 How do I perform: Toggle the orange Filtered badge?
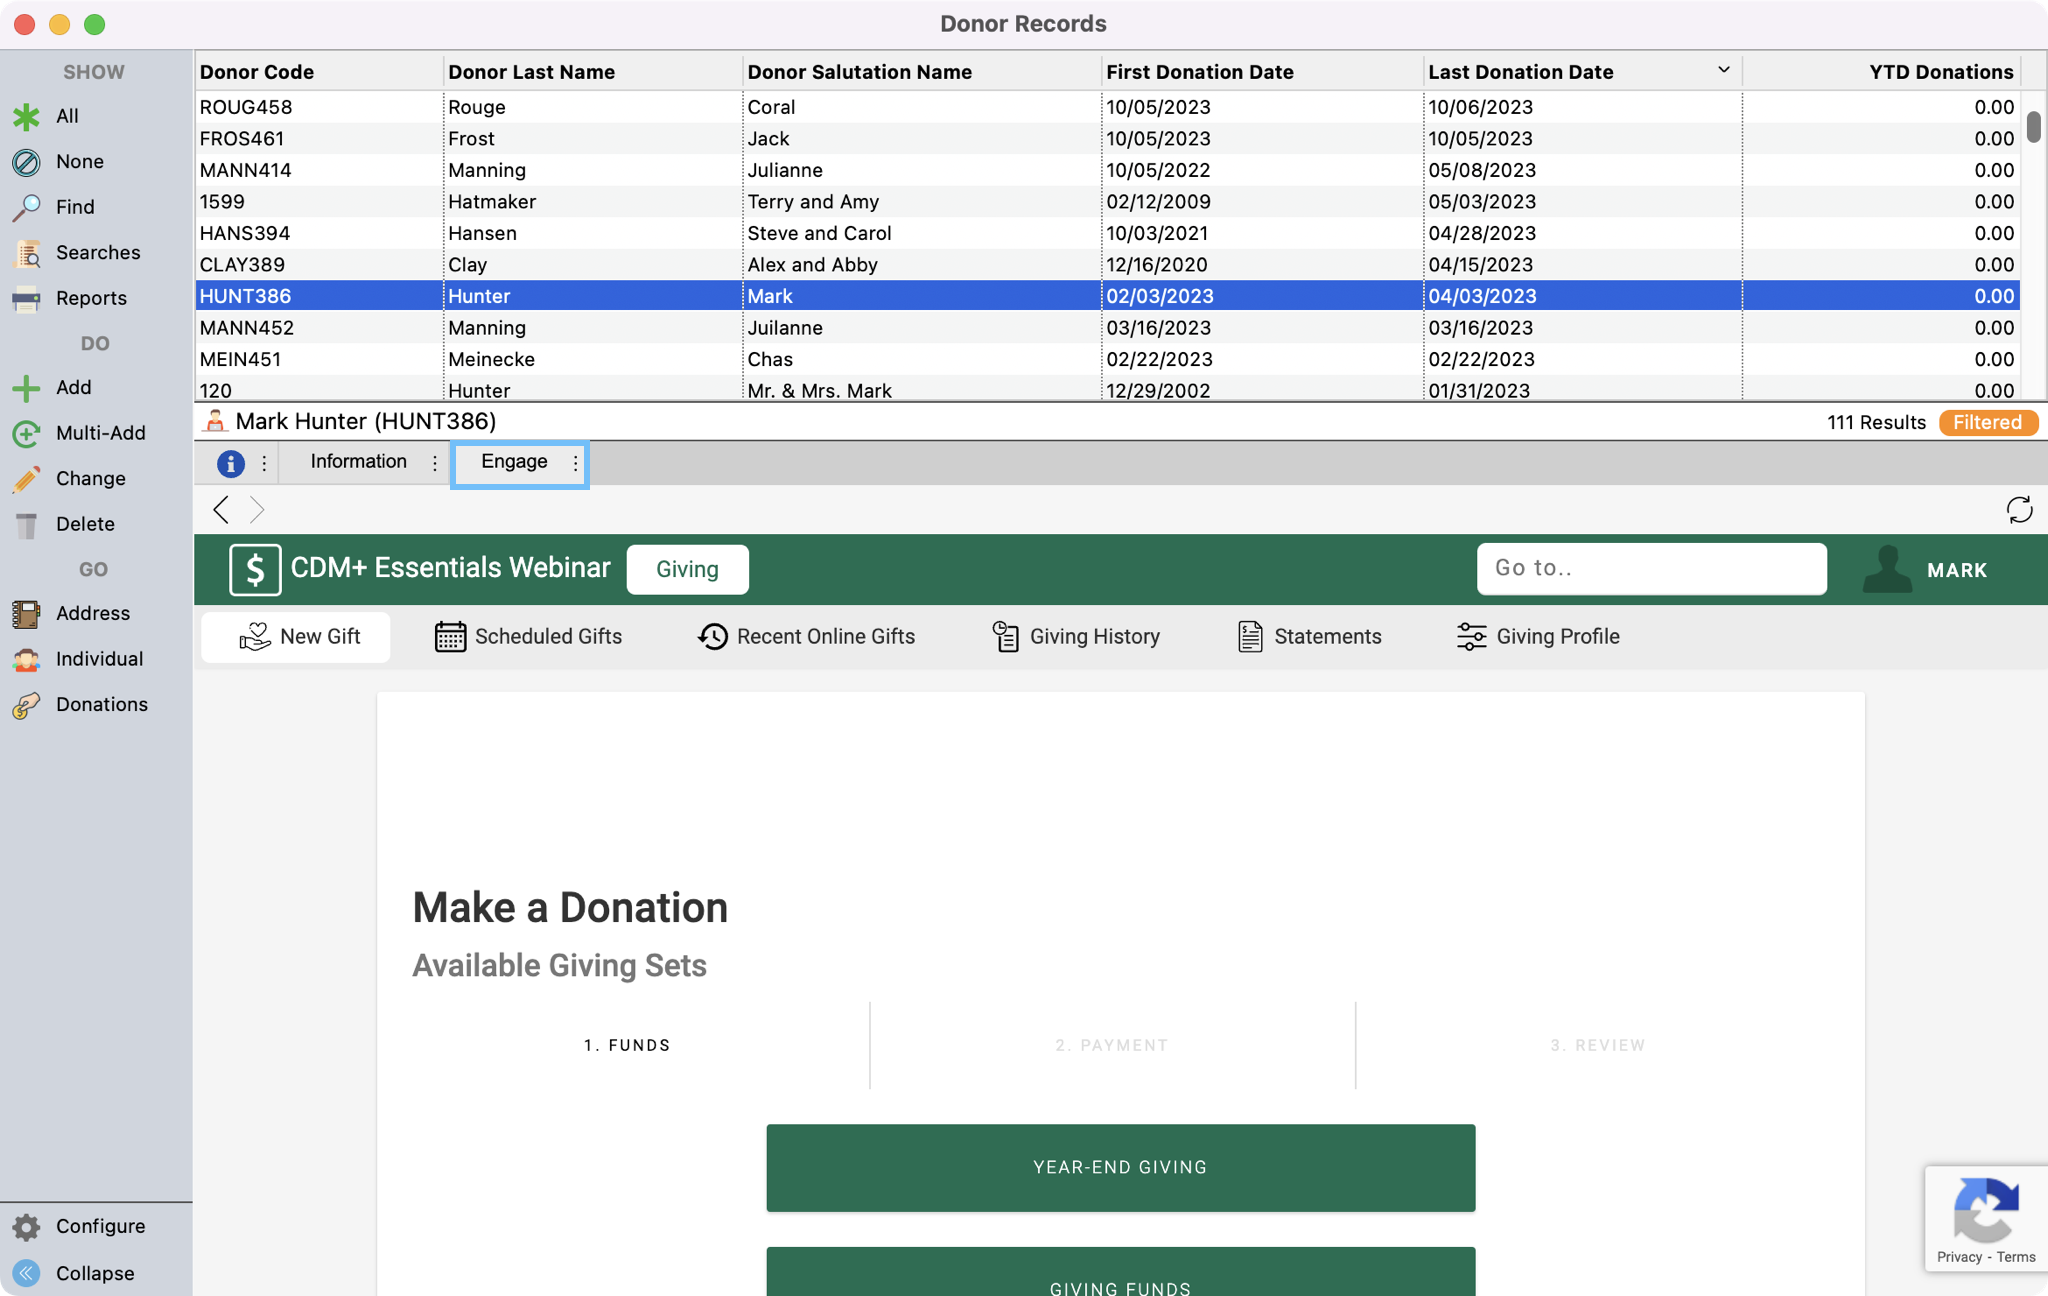coord(1987,422)
